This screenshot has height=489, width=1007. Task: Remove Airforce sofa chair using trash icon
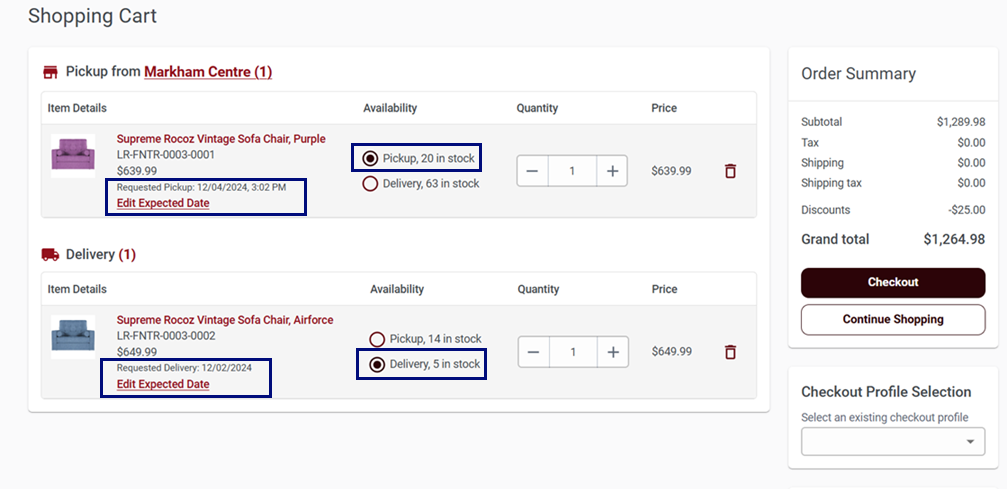click(730, 352)
